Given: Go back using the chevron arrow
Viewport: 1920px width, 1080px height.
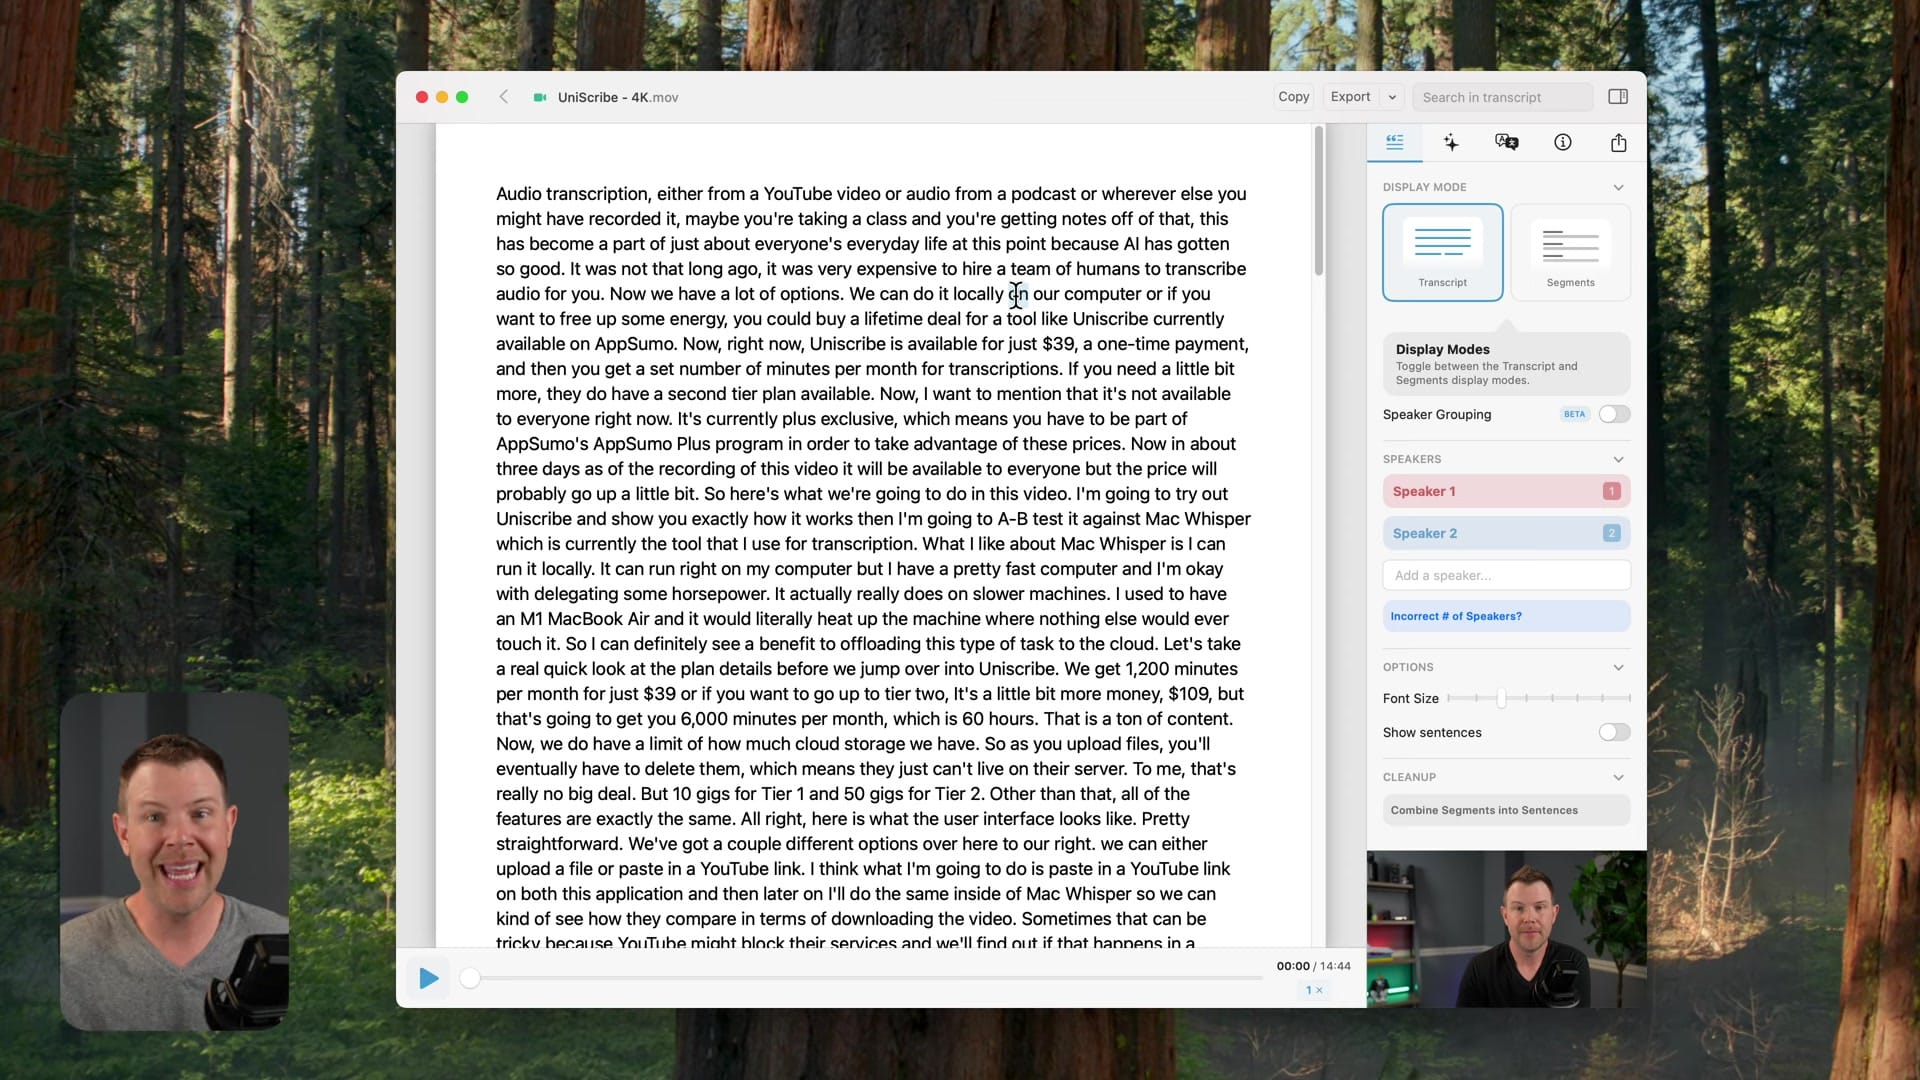Looking at the screenshot, I should 504,97.
